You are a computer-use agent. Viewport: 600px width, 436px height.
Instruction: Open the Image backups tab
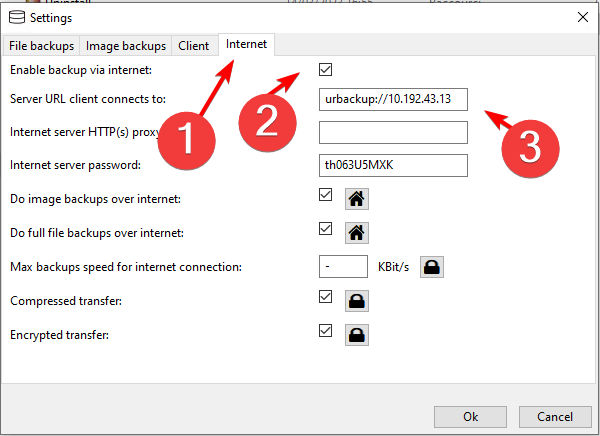[x=126, y=46]
